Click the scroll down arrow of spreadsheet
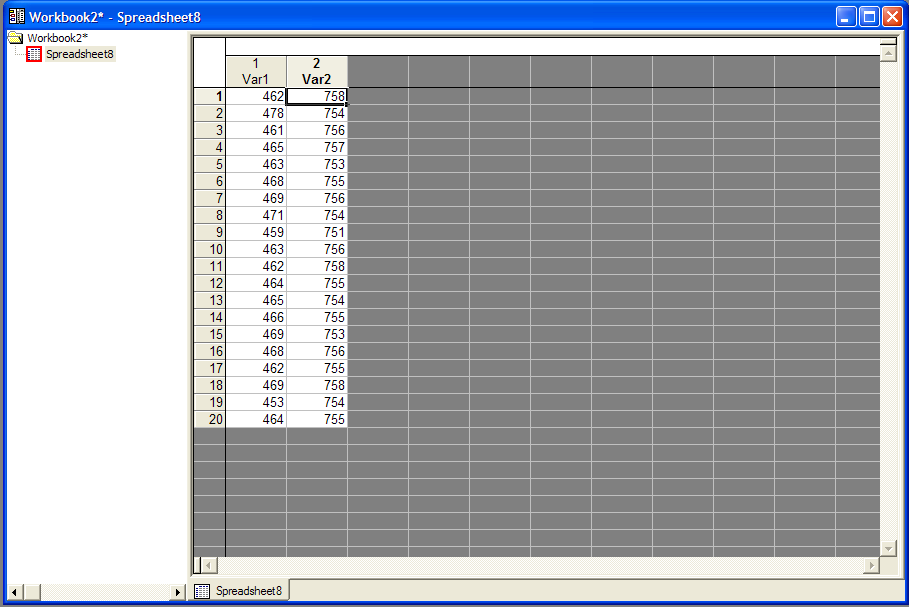The width and height of the screenshot is (909, 607). point(888,548)
